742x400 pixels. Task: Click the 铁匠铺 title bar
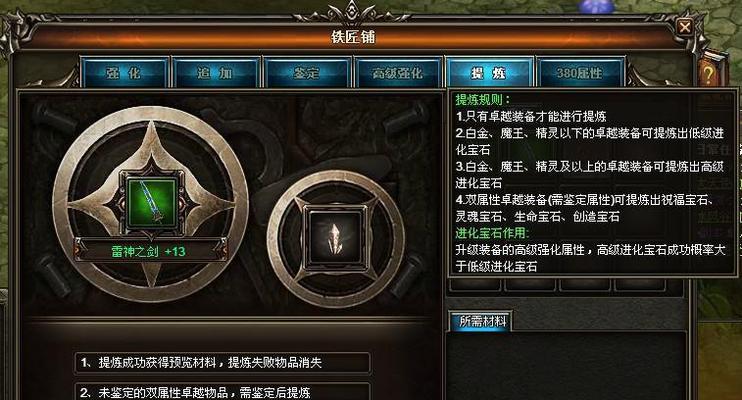[353, 37]
